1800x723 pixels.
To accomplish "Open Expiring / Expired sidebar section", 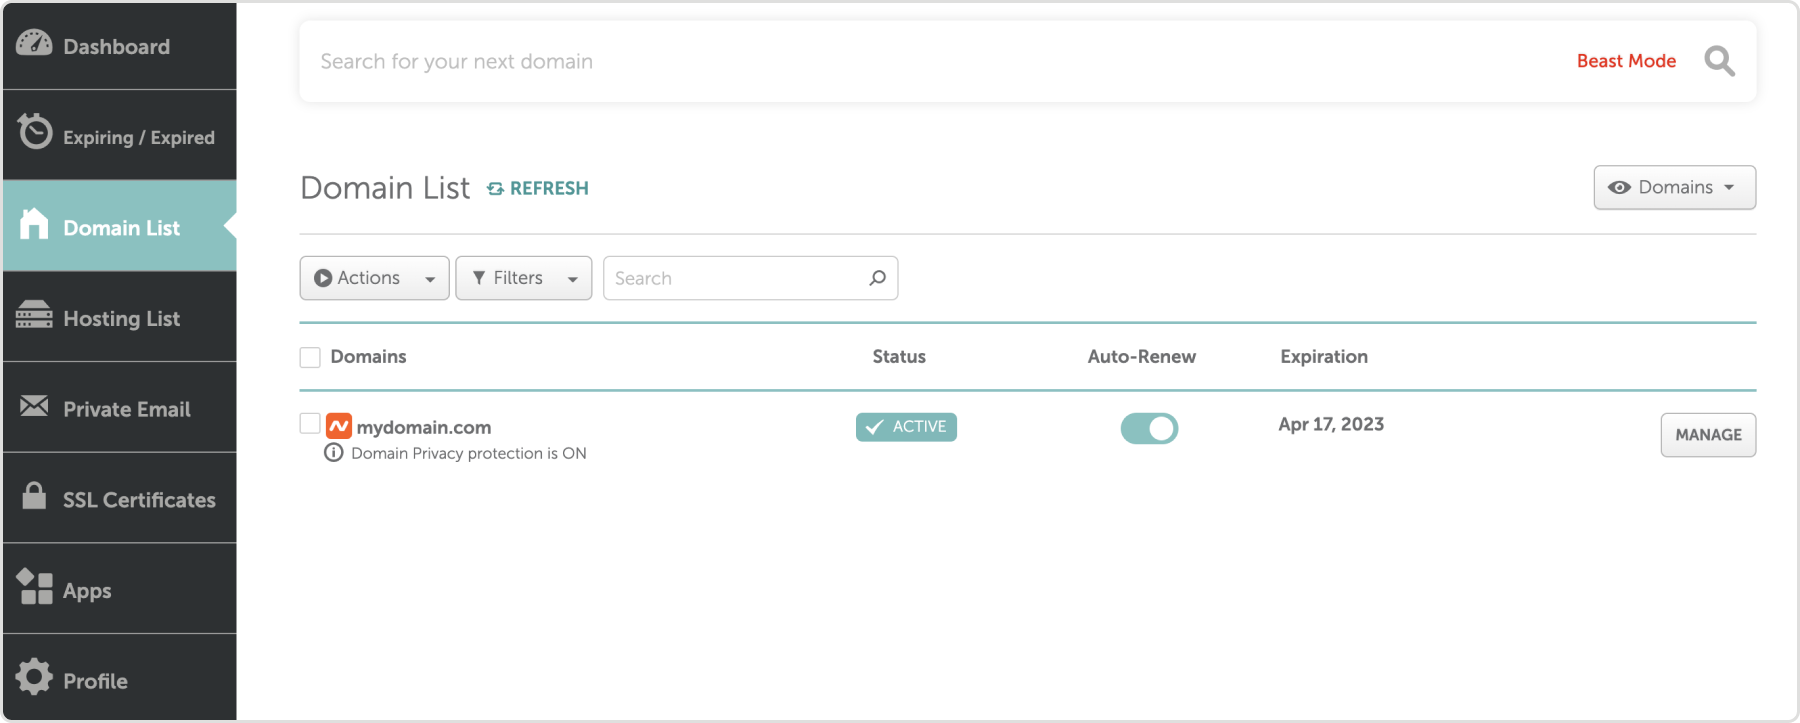I will (120, 136).
